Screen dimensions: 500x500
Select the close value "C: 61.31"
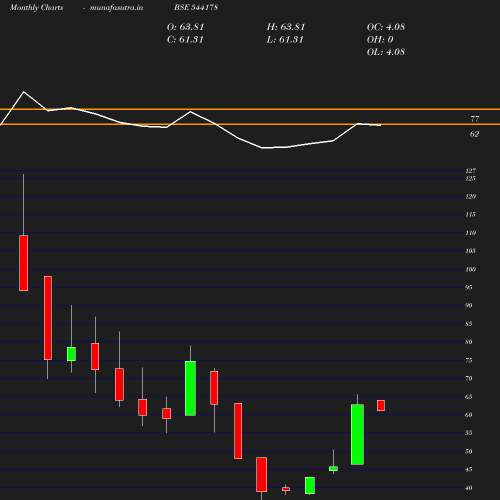[x=185, y=40]
